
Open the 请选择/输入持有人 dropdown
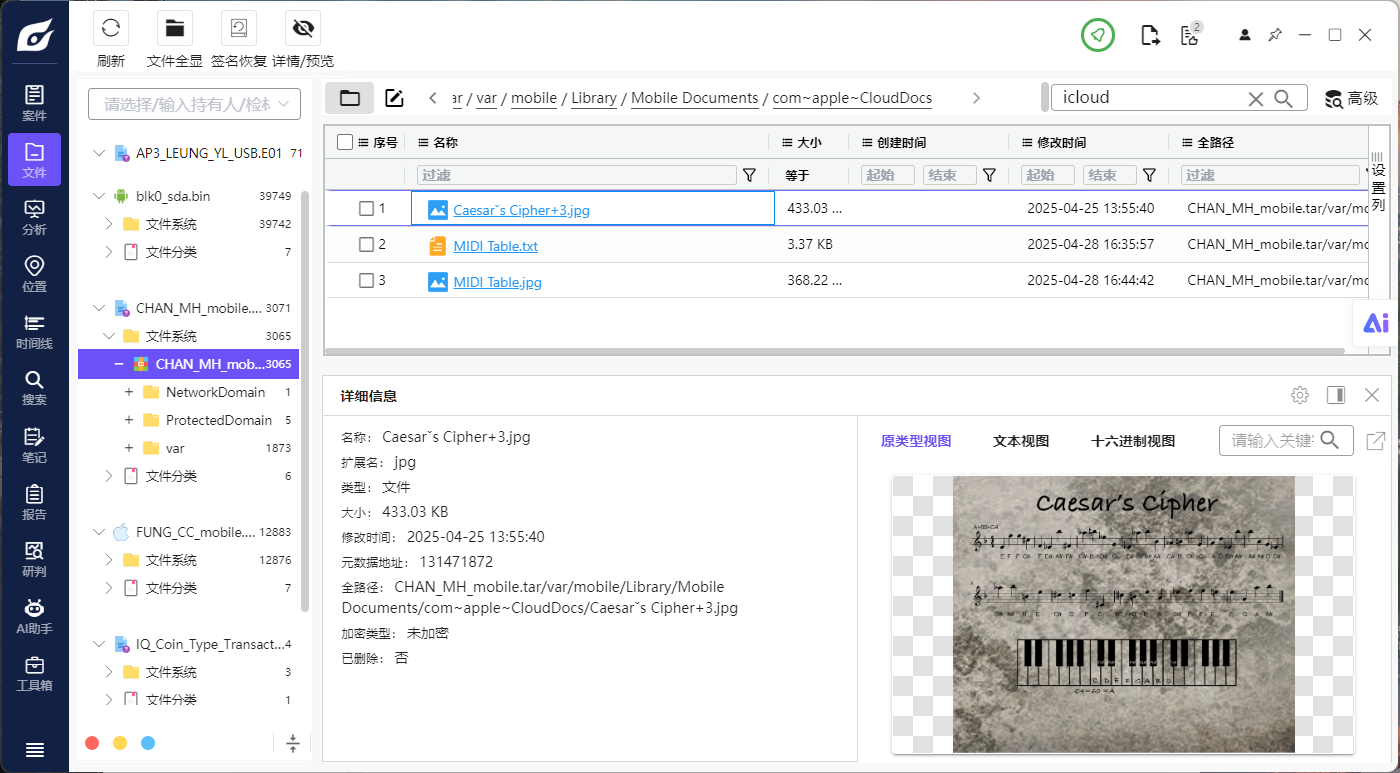(194, 104)
